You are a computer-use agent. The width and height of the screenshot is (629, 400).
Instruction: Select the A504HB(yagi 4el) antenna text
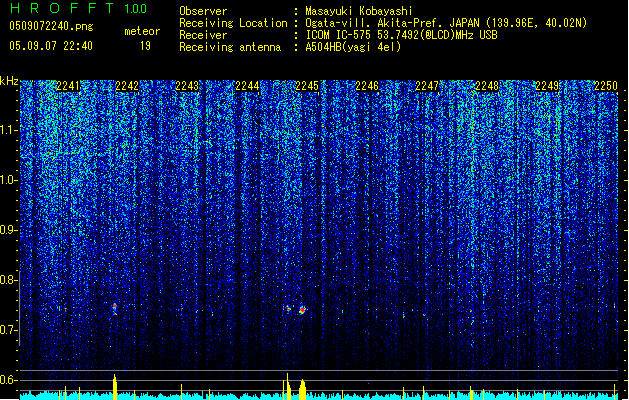point(353,47)
